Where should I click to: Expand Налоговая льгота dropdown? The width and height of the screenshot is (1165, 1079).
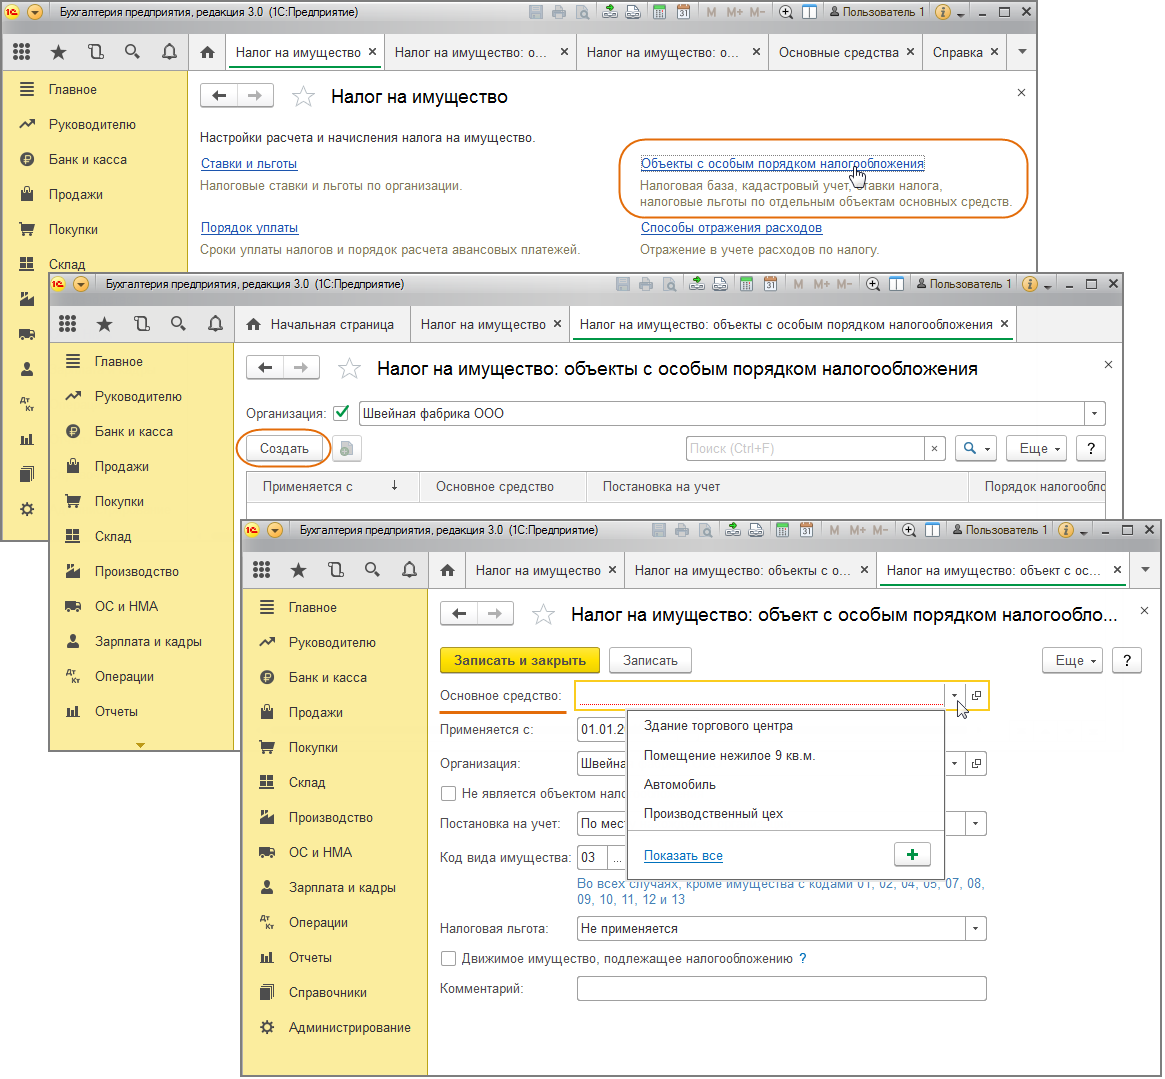[x=976, y=929]
